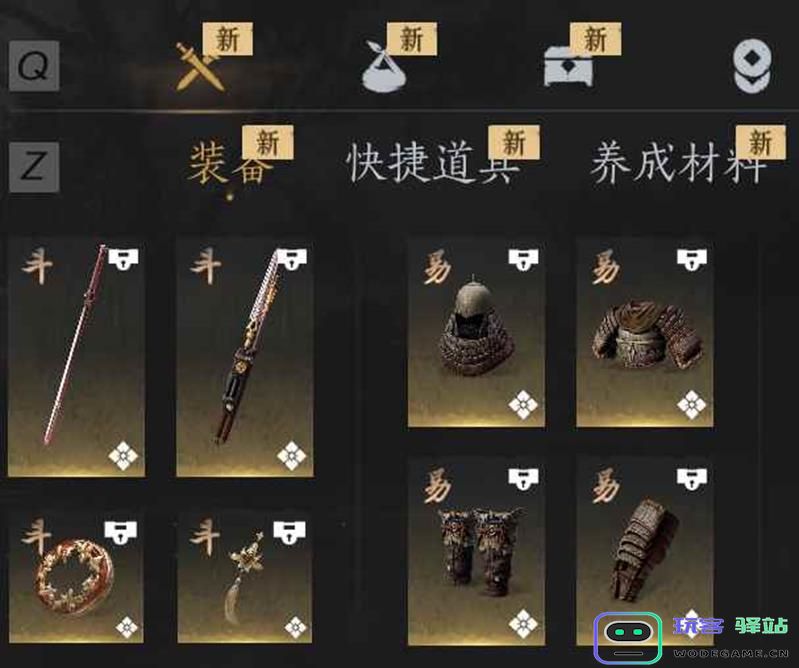
Task: Toggle the lock icon on the ring card
Action: (x=120, y=532)
